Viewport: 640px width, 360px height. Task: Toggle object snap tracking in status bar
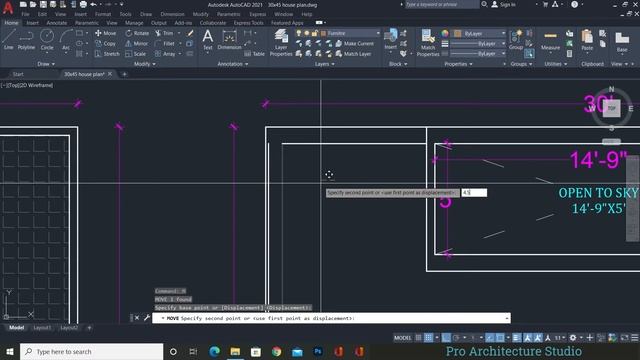tap(490, 338)
